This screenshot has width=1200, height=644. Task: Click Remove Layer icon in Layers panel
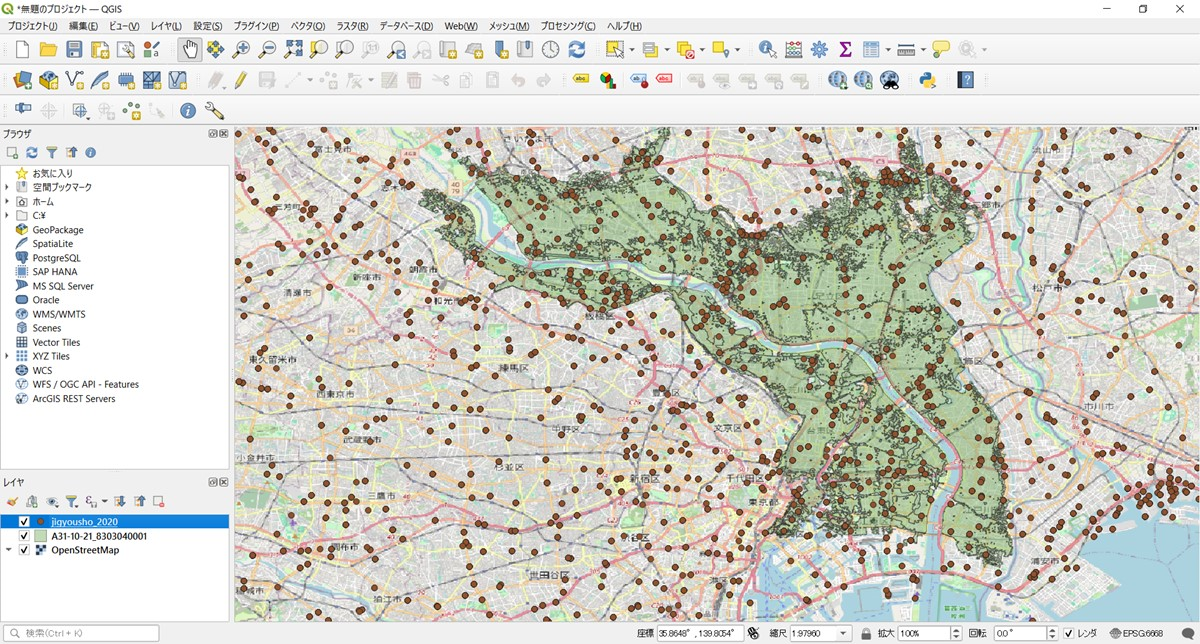coord(158,501)
